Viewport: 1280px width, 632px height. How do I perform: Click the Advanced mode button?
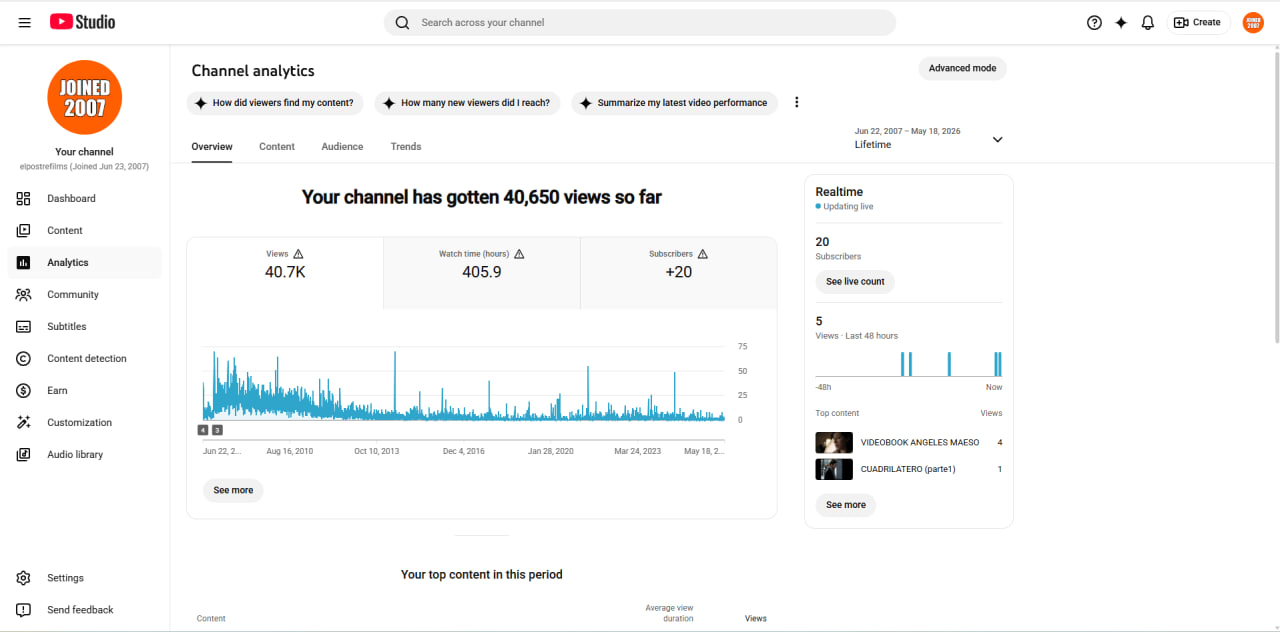click(962, 68)
